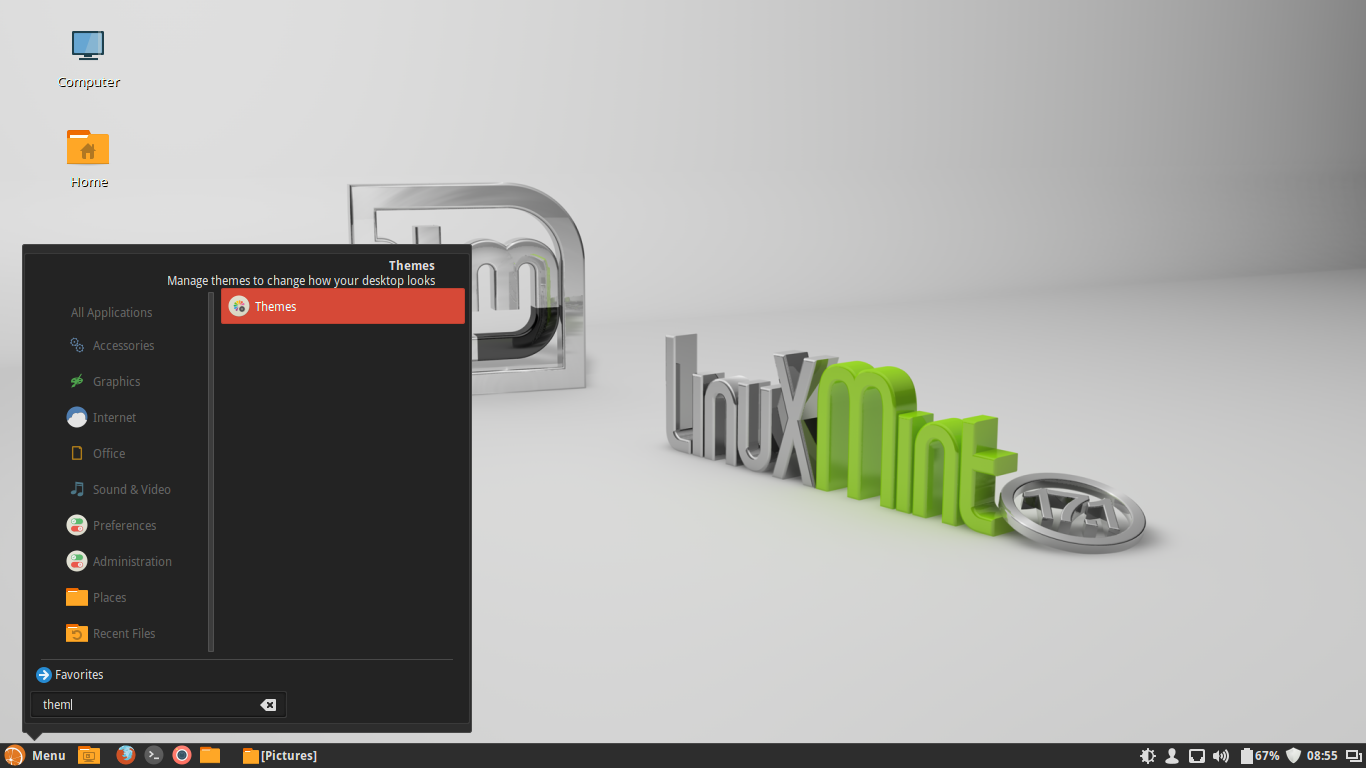The height and width of the screenshot is (768, 1366).
Task: Clear the search field text
Action: click(268, 705)
